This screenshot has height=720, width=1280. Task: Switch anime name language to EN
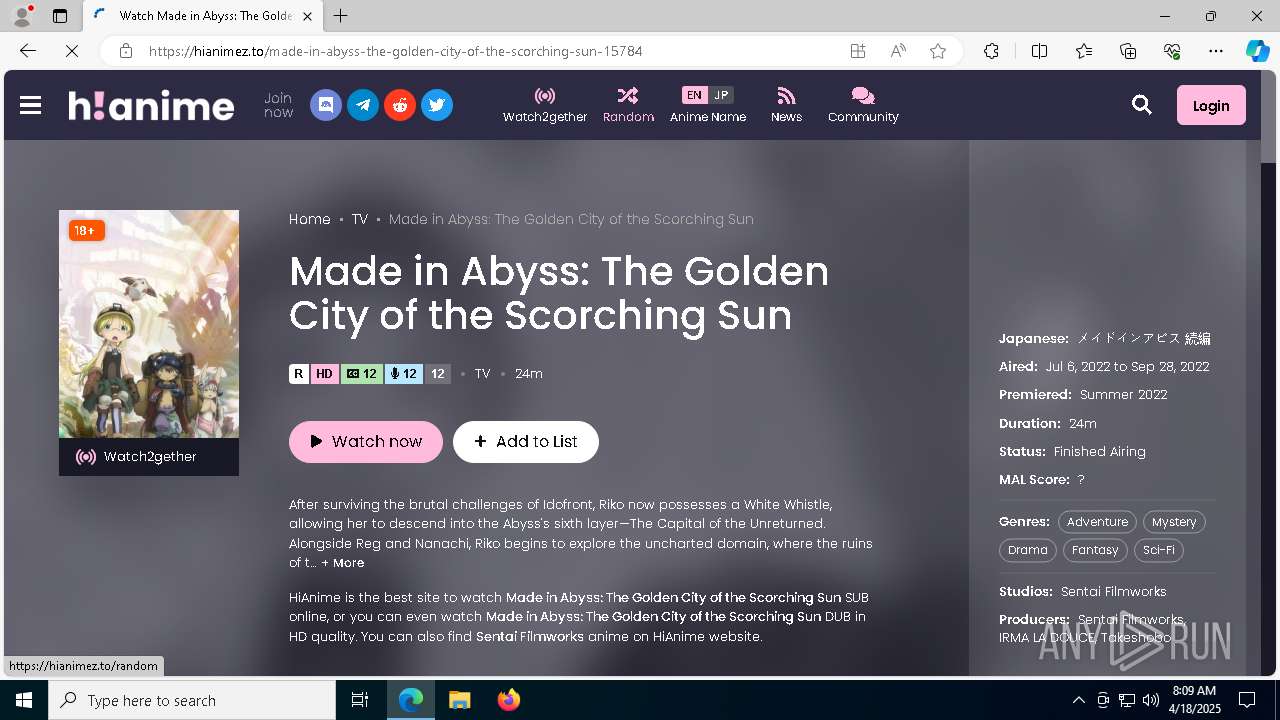coord(694,95)
